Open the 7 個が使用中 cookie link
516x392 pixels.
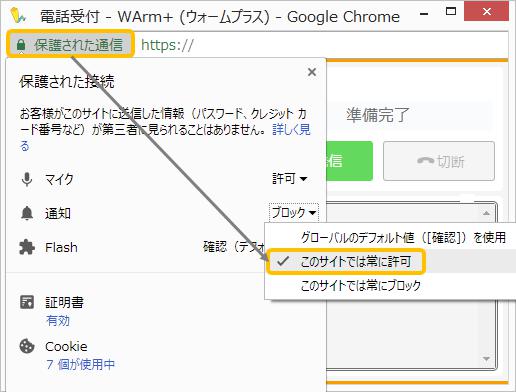[x=80, y=364]
